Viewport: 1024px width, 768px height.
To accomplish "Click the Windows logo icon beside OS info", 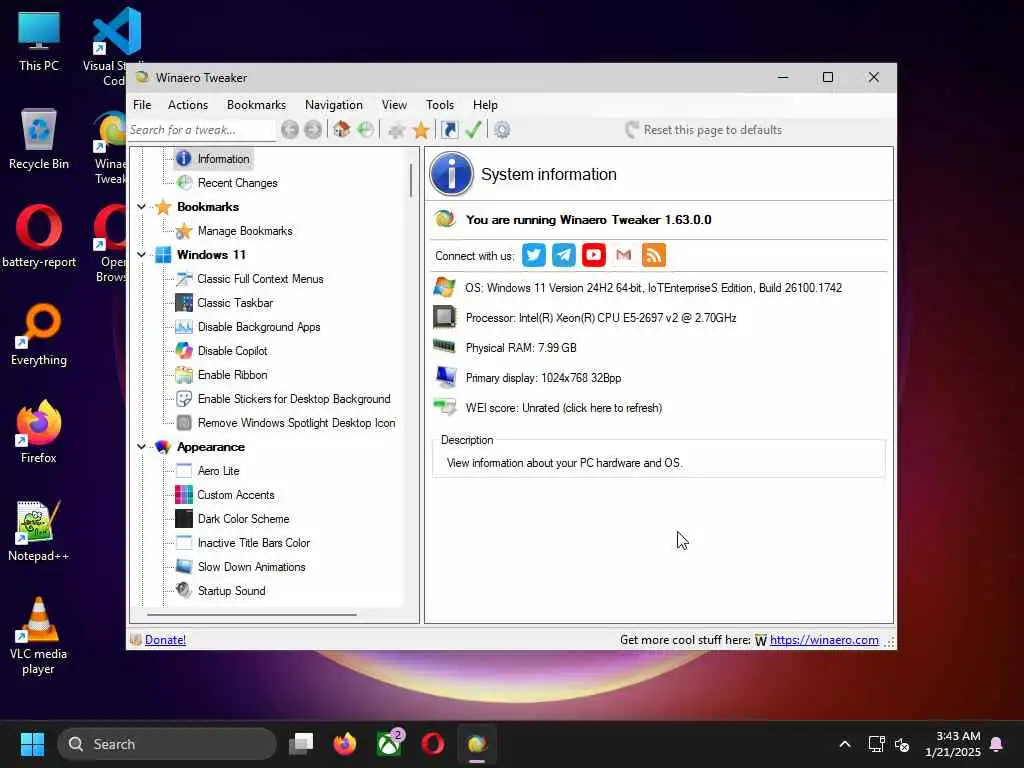I will coord(445,287).
